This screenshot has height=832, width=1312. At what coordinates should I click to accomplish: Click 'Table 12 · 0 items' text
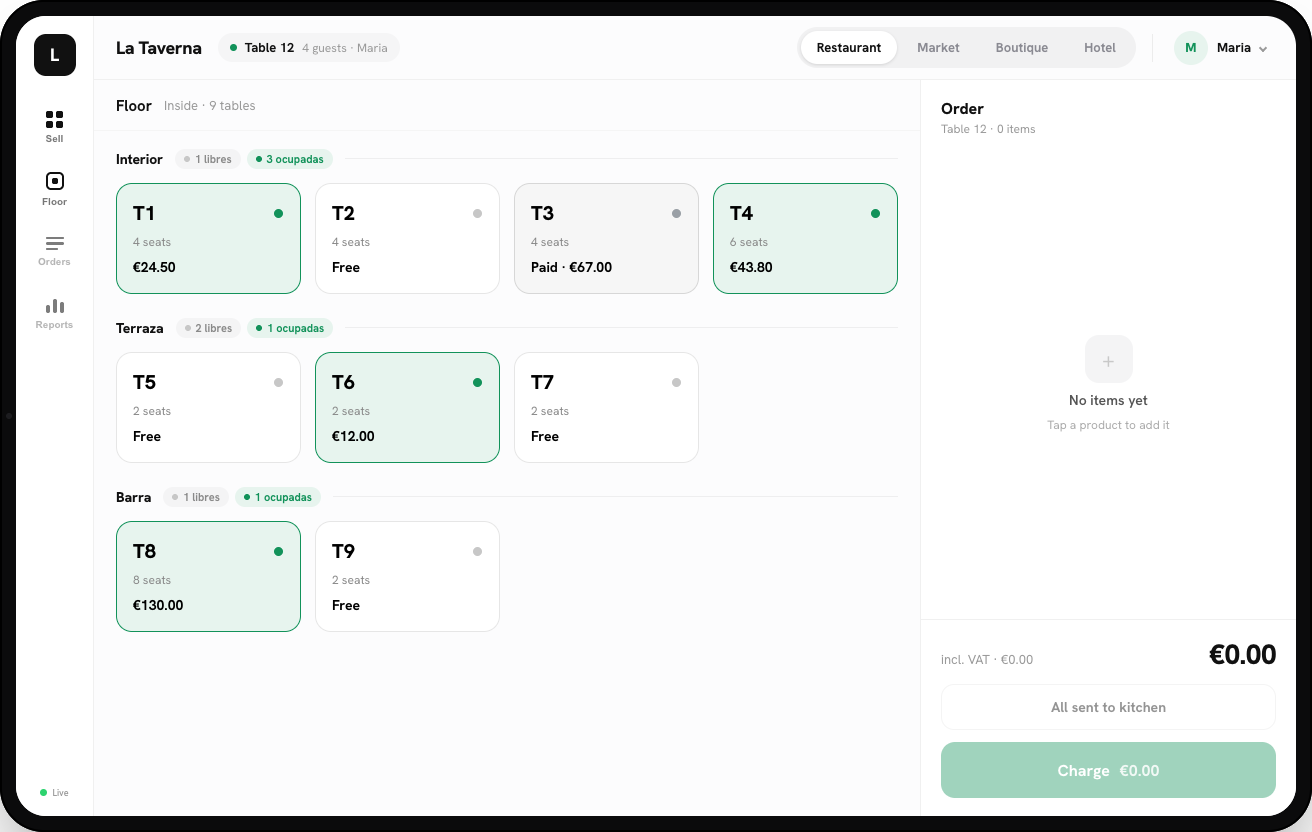988,129
